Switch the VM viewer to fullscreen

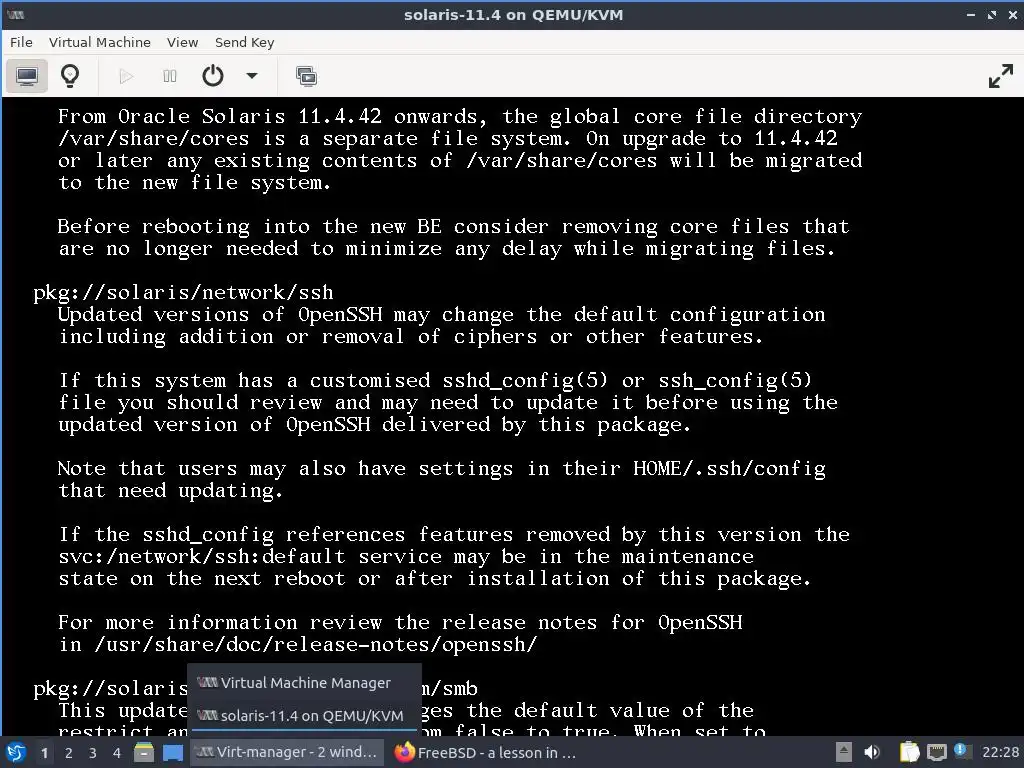(x=1000, y=76)
